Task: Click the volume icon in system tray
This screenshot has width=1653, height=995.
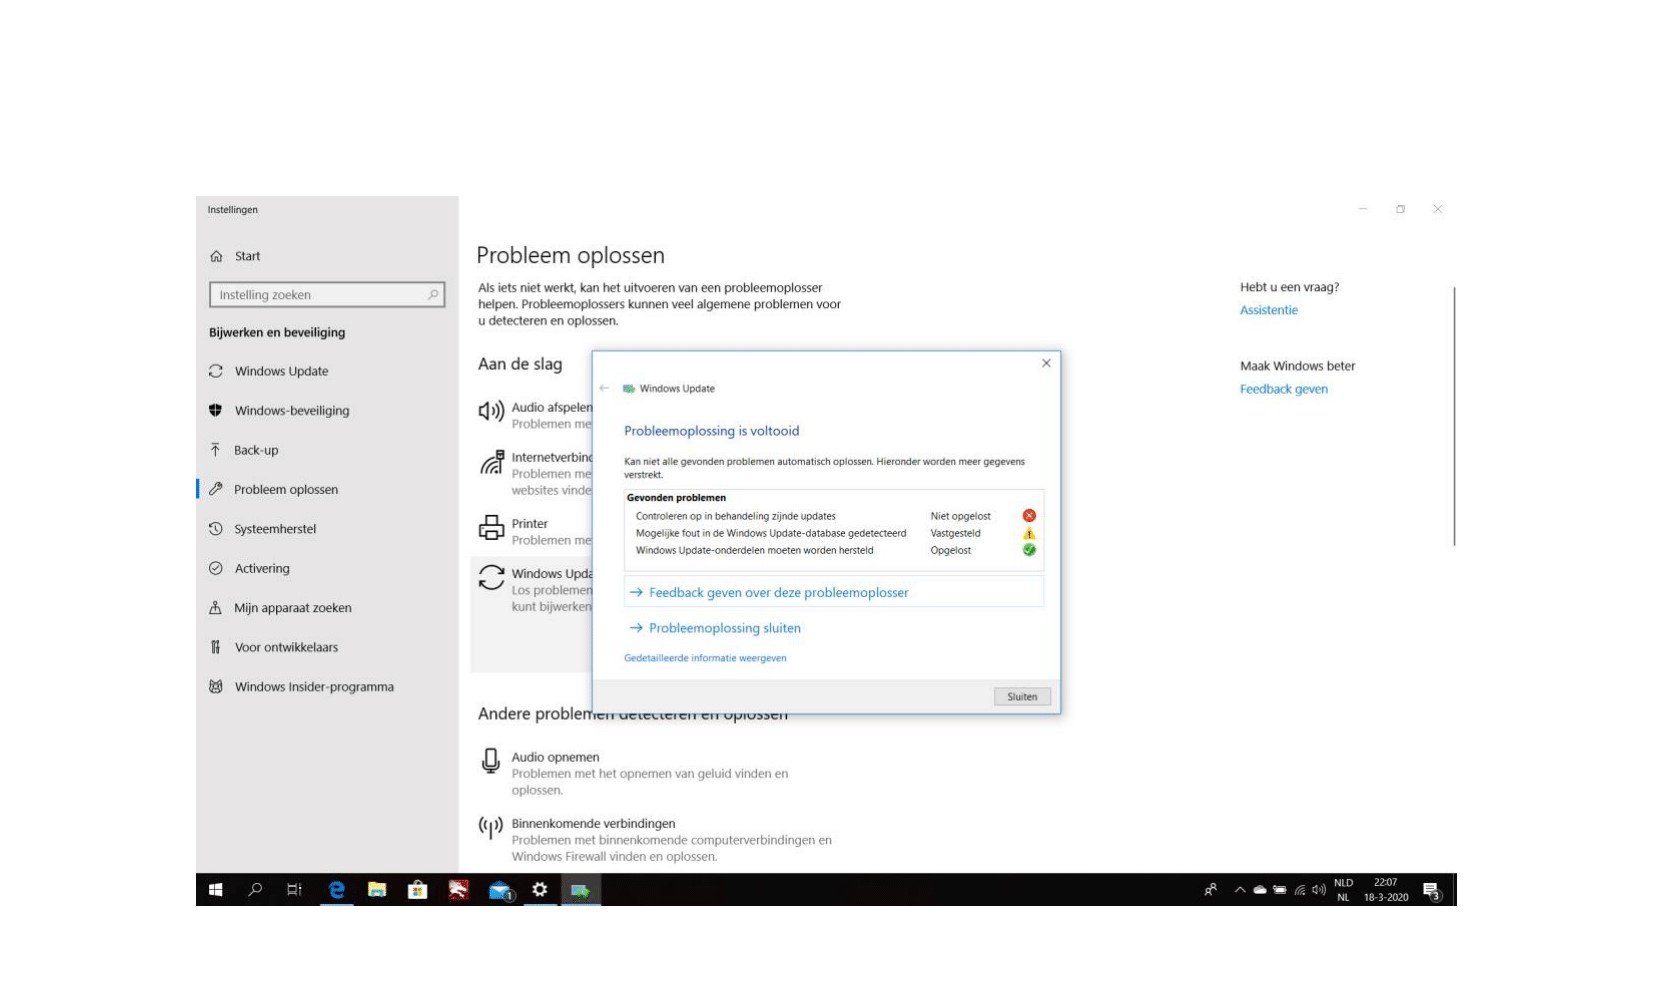Action: click(1319, 890)
